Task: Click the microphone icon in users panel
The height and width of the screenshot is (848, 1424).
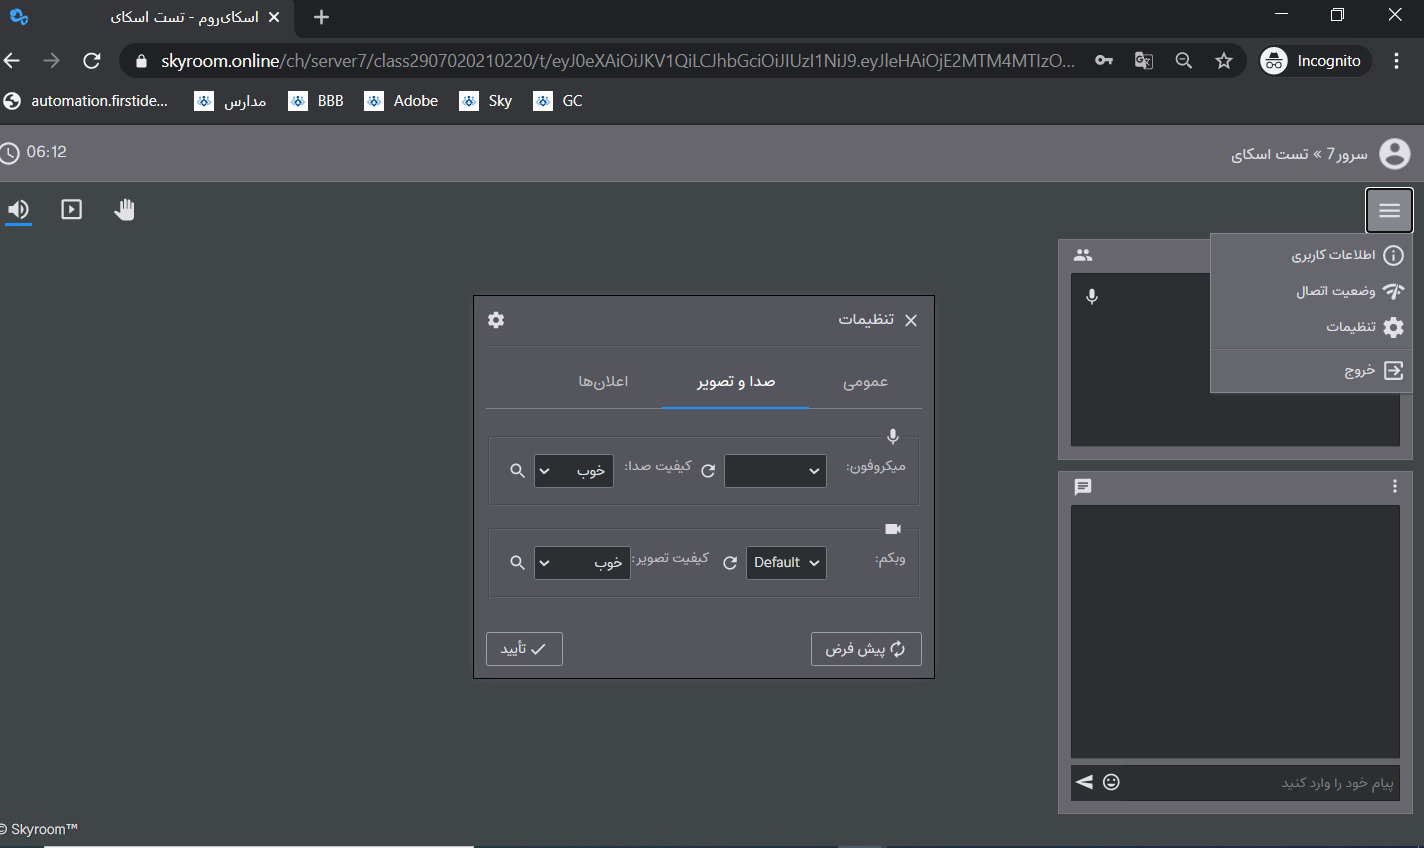Action: [x=1092, y=296]
